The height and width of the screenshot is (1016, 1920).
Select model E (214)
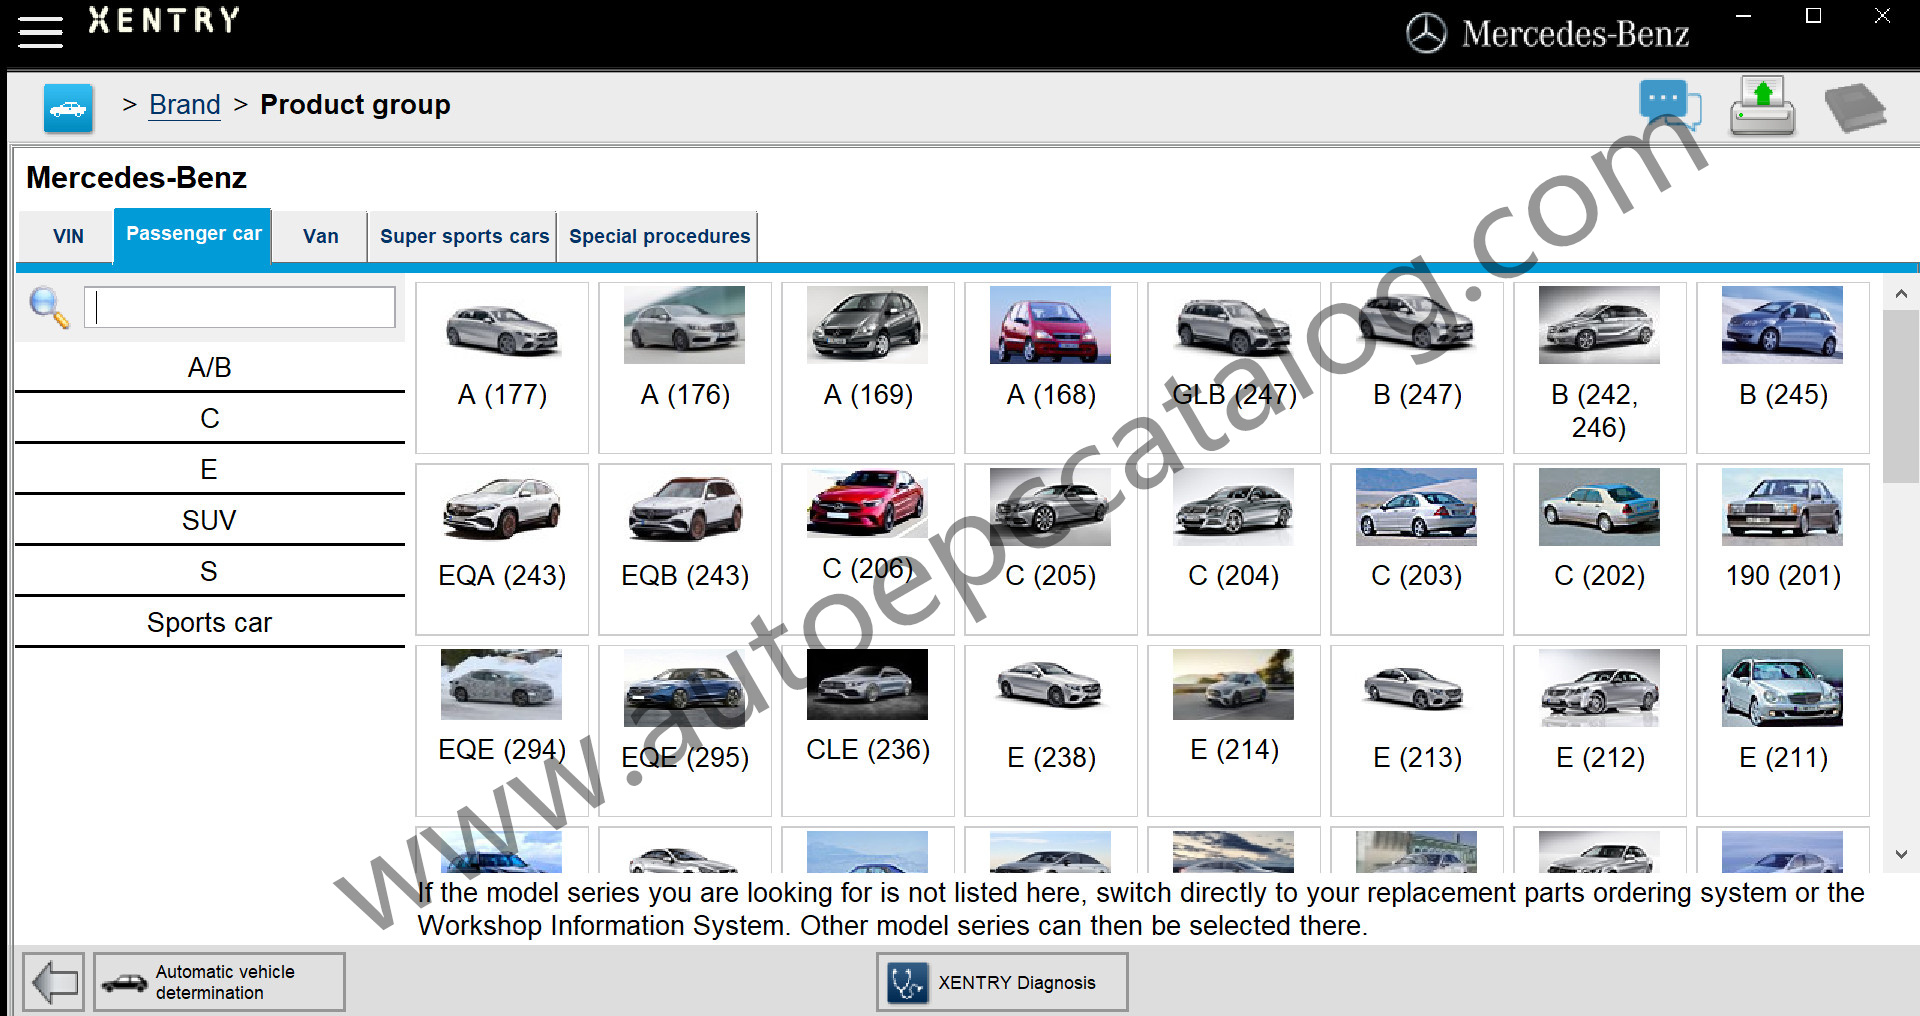pyautogui.click(x=1234, y=731)
